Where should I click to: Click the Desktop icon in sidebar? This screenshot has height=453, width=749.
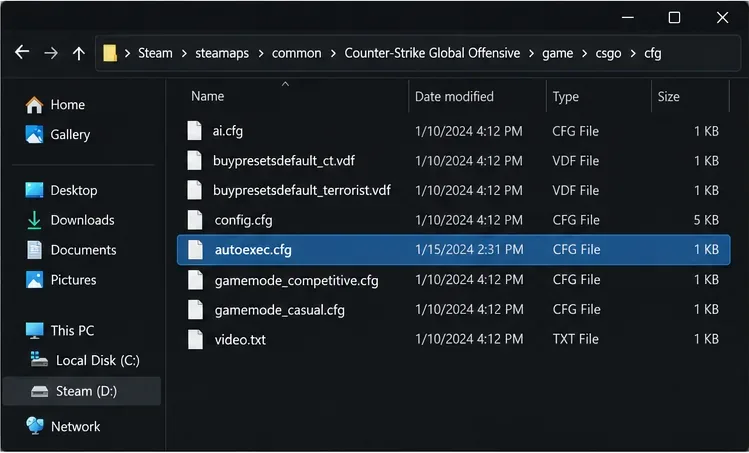pyautogui.click(x=34, y=190)
